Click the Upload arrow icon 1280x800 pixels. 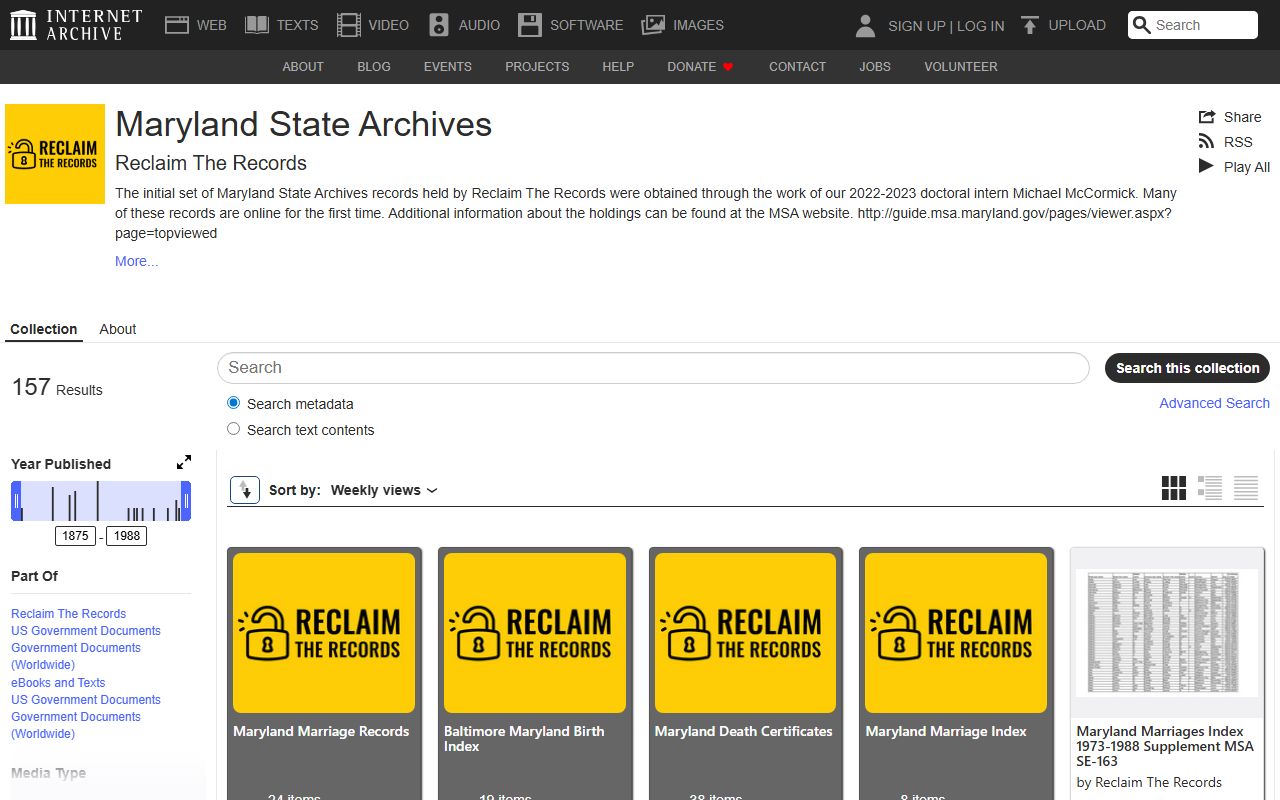[1030, 25]
